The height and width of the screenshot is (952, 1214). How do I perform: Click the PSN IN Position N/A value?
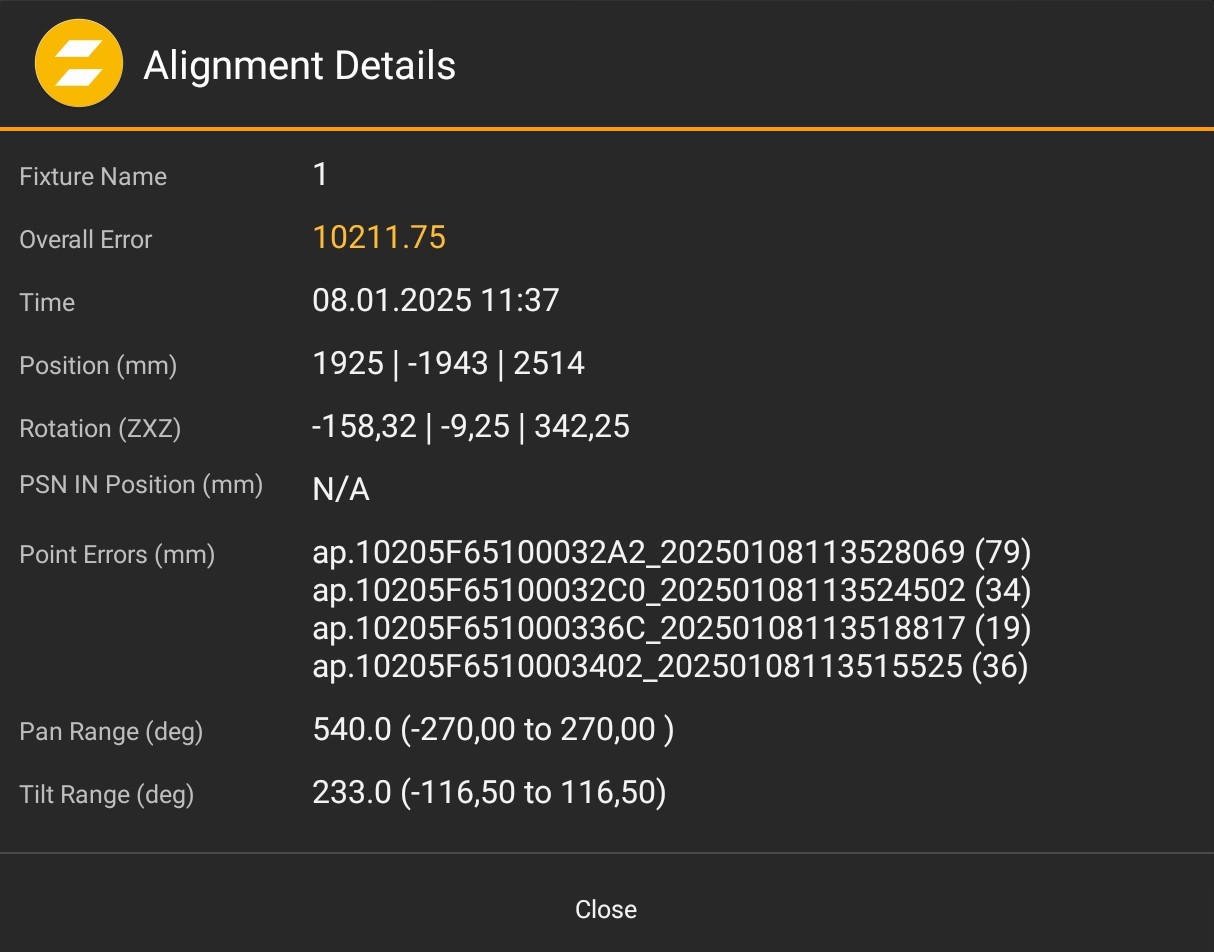coord(341,489)
